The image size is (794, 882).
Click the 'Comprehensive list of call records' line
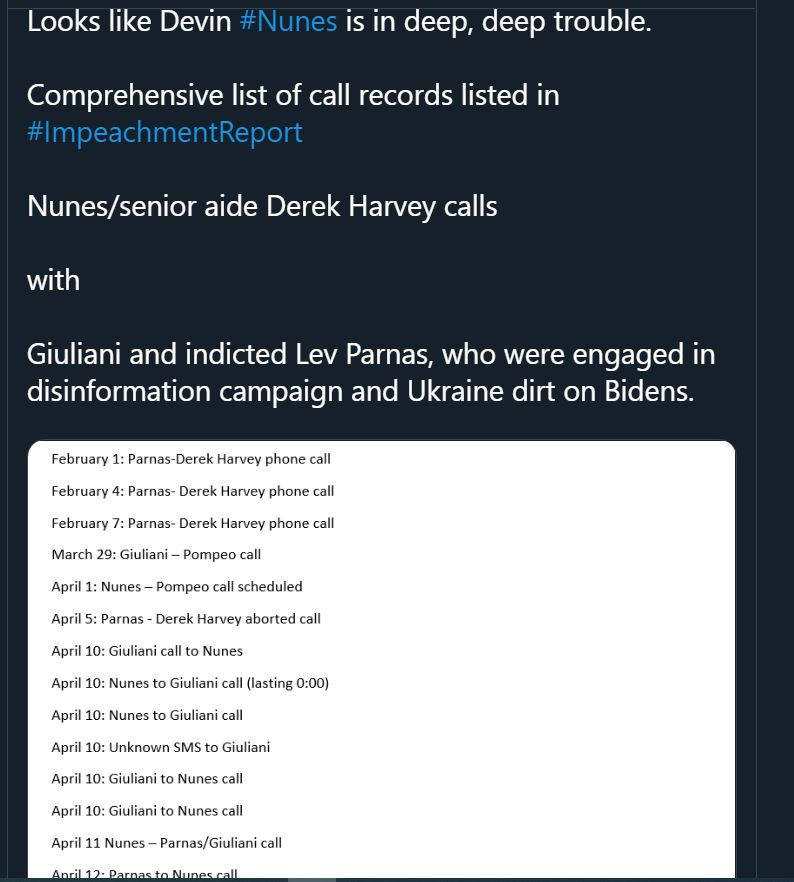(293, 95)
